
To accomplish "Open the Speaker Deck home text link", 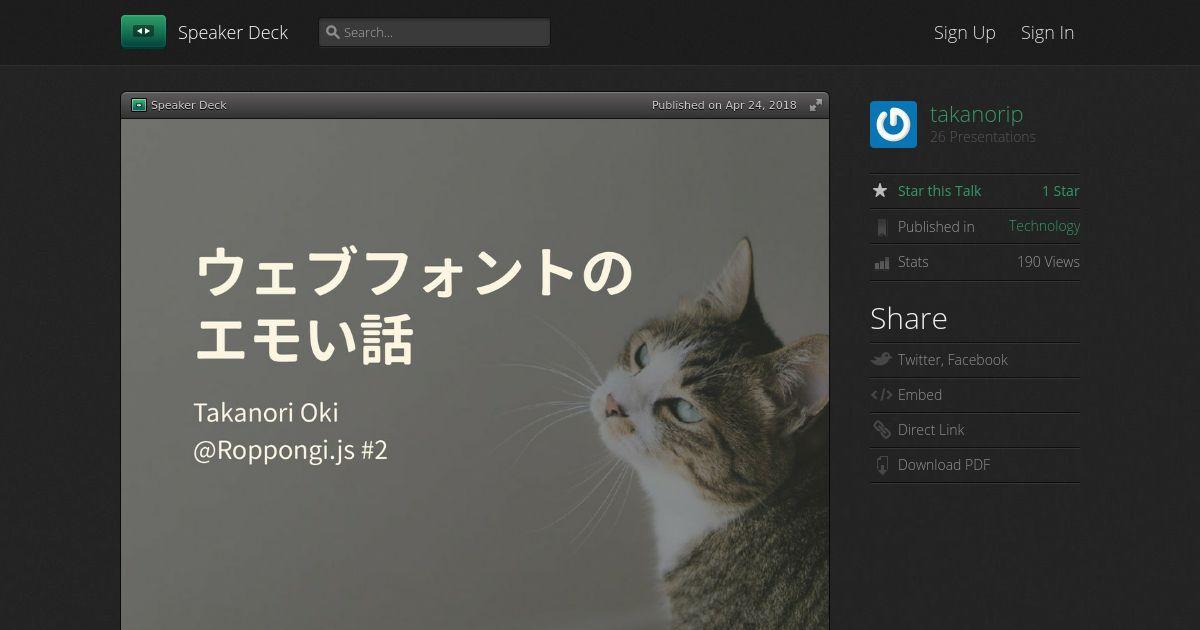I will point(233,33).
